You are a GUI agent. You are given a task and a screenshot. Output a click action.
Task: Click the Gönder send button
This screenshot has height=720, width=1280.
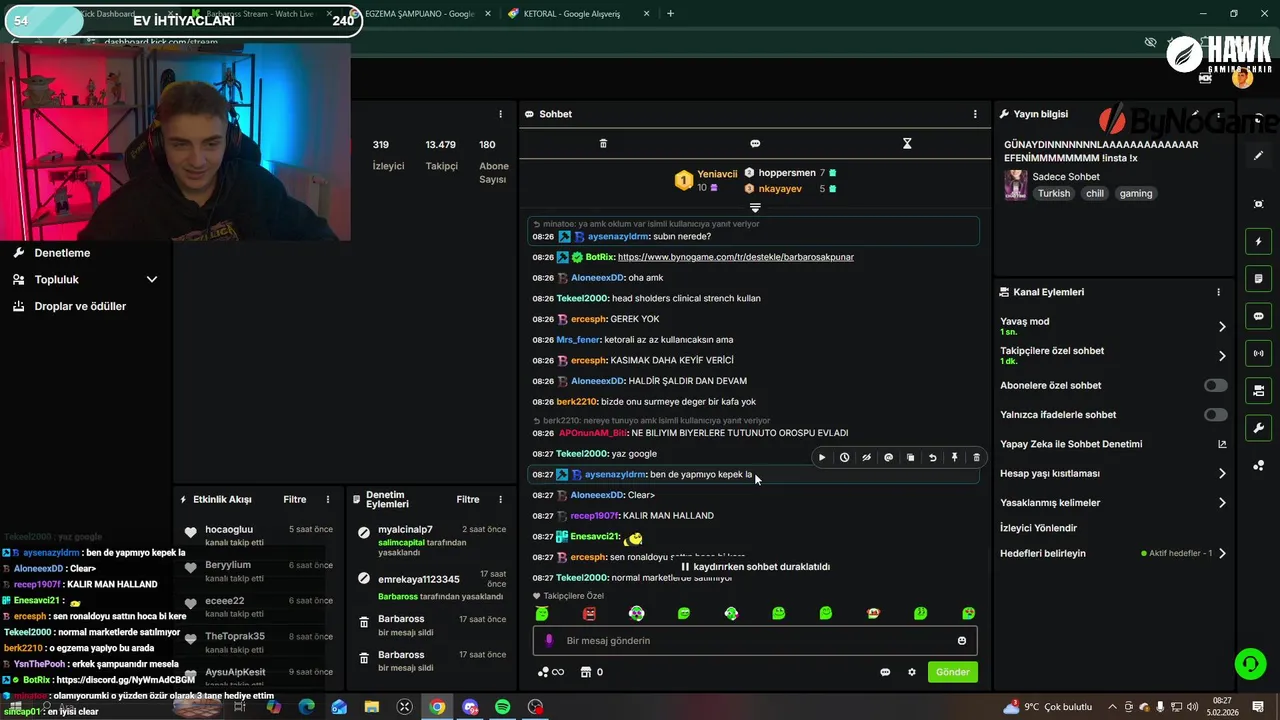(952, 672)
